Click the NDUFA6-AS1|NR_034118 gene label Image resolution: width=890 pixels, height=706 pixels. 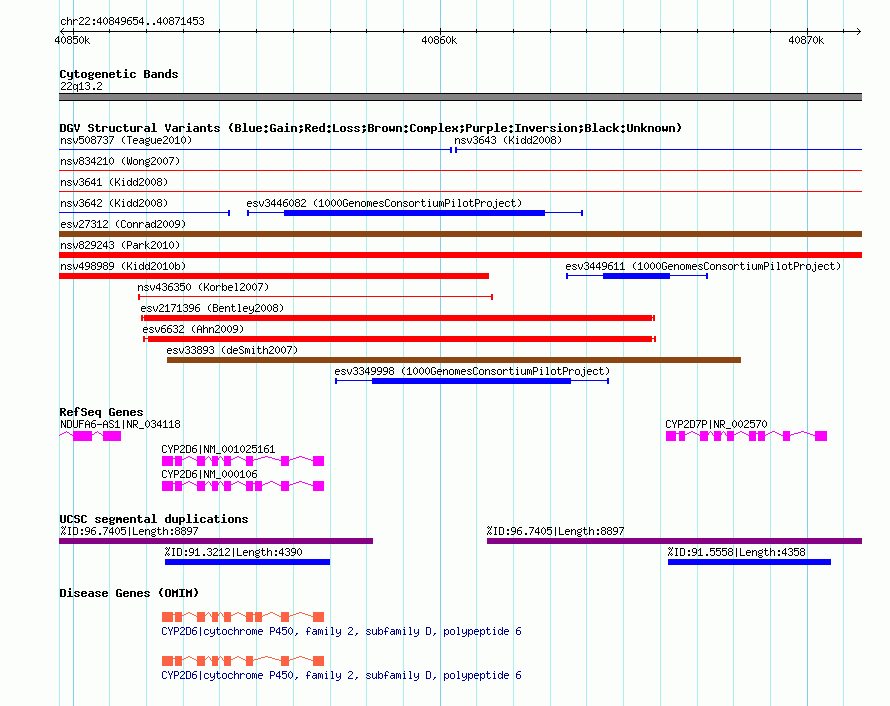120,424
